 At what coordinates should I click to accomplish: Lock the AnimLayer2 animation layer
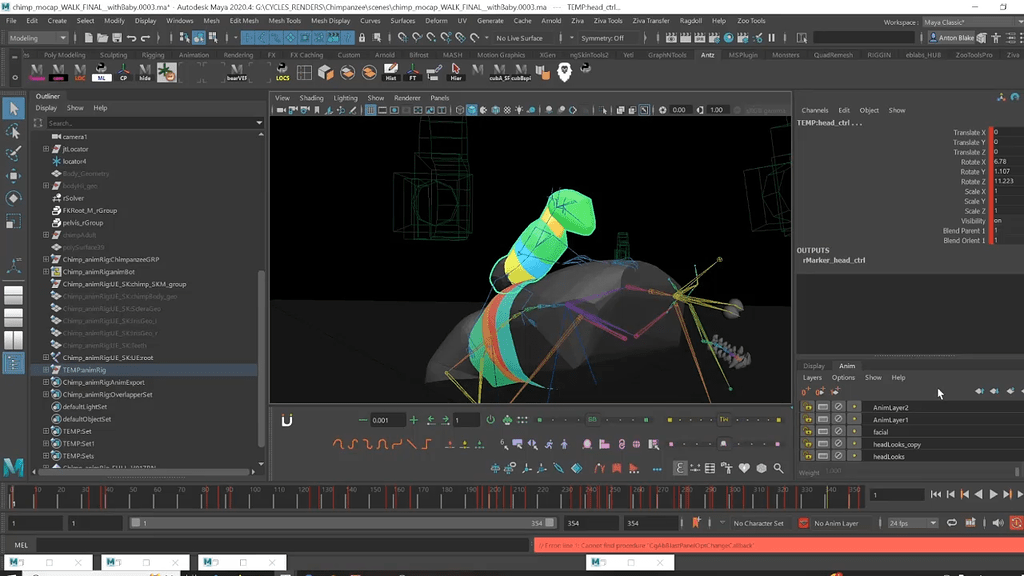[x=807, y=407]
